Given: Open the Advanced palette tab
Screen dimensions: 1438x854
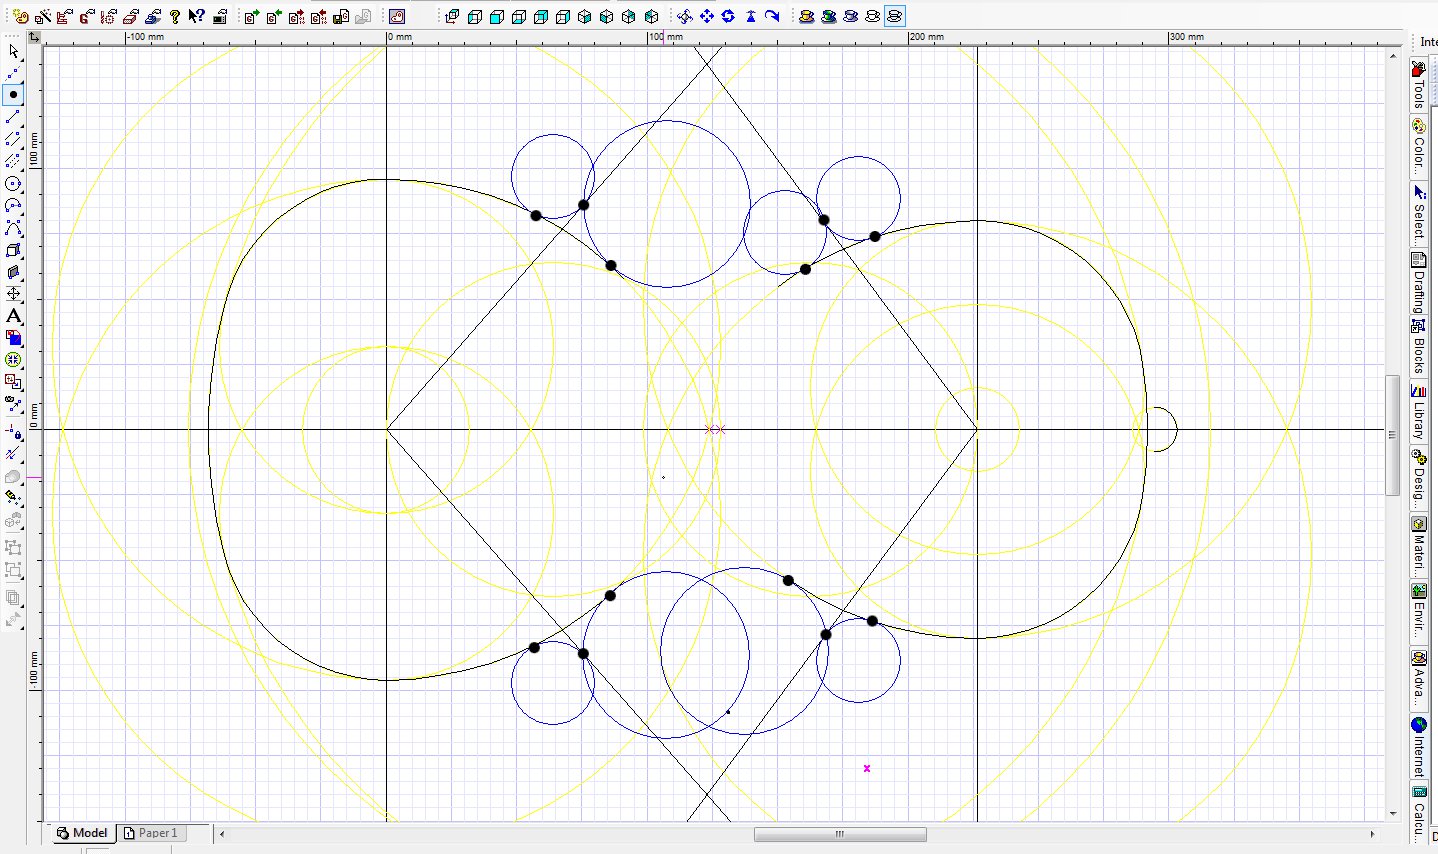Looking at the screenshot, I should [1419, 677].
